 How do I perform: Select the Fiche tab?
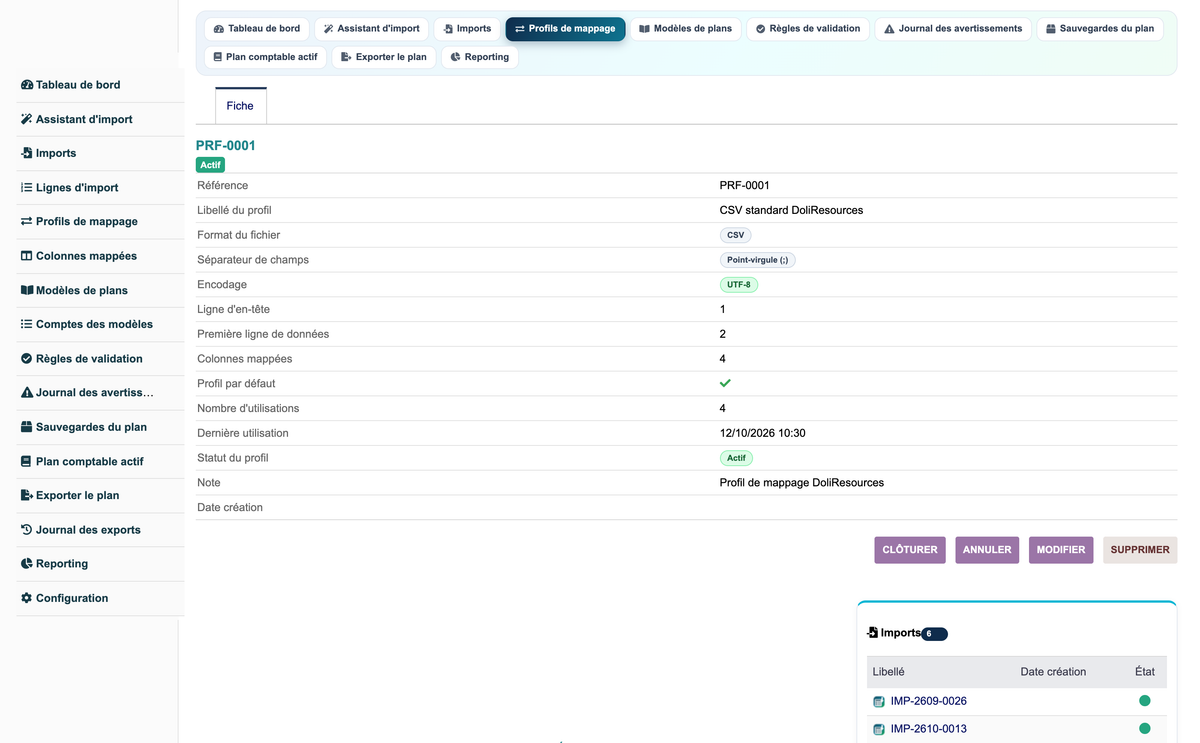click(x=240, y=106)
